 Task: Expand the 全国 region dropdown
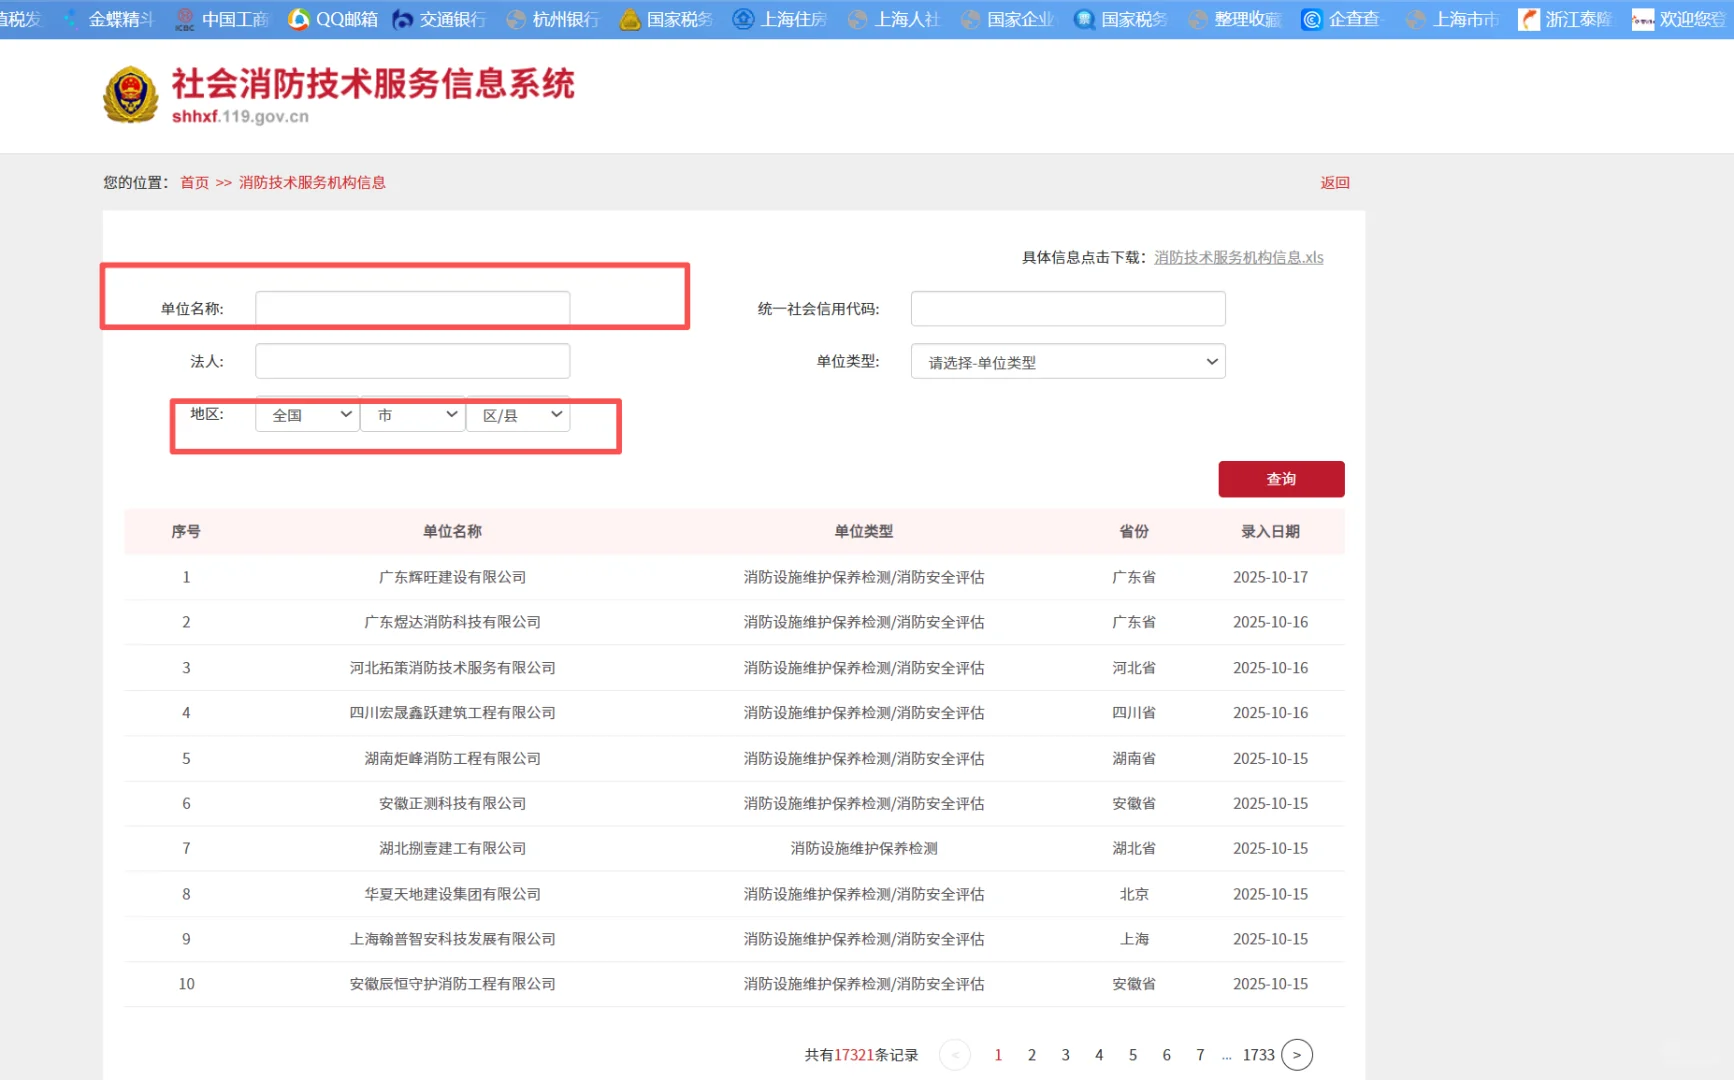click(306, 414)
